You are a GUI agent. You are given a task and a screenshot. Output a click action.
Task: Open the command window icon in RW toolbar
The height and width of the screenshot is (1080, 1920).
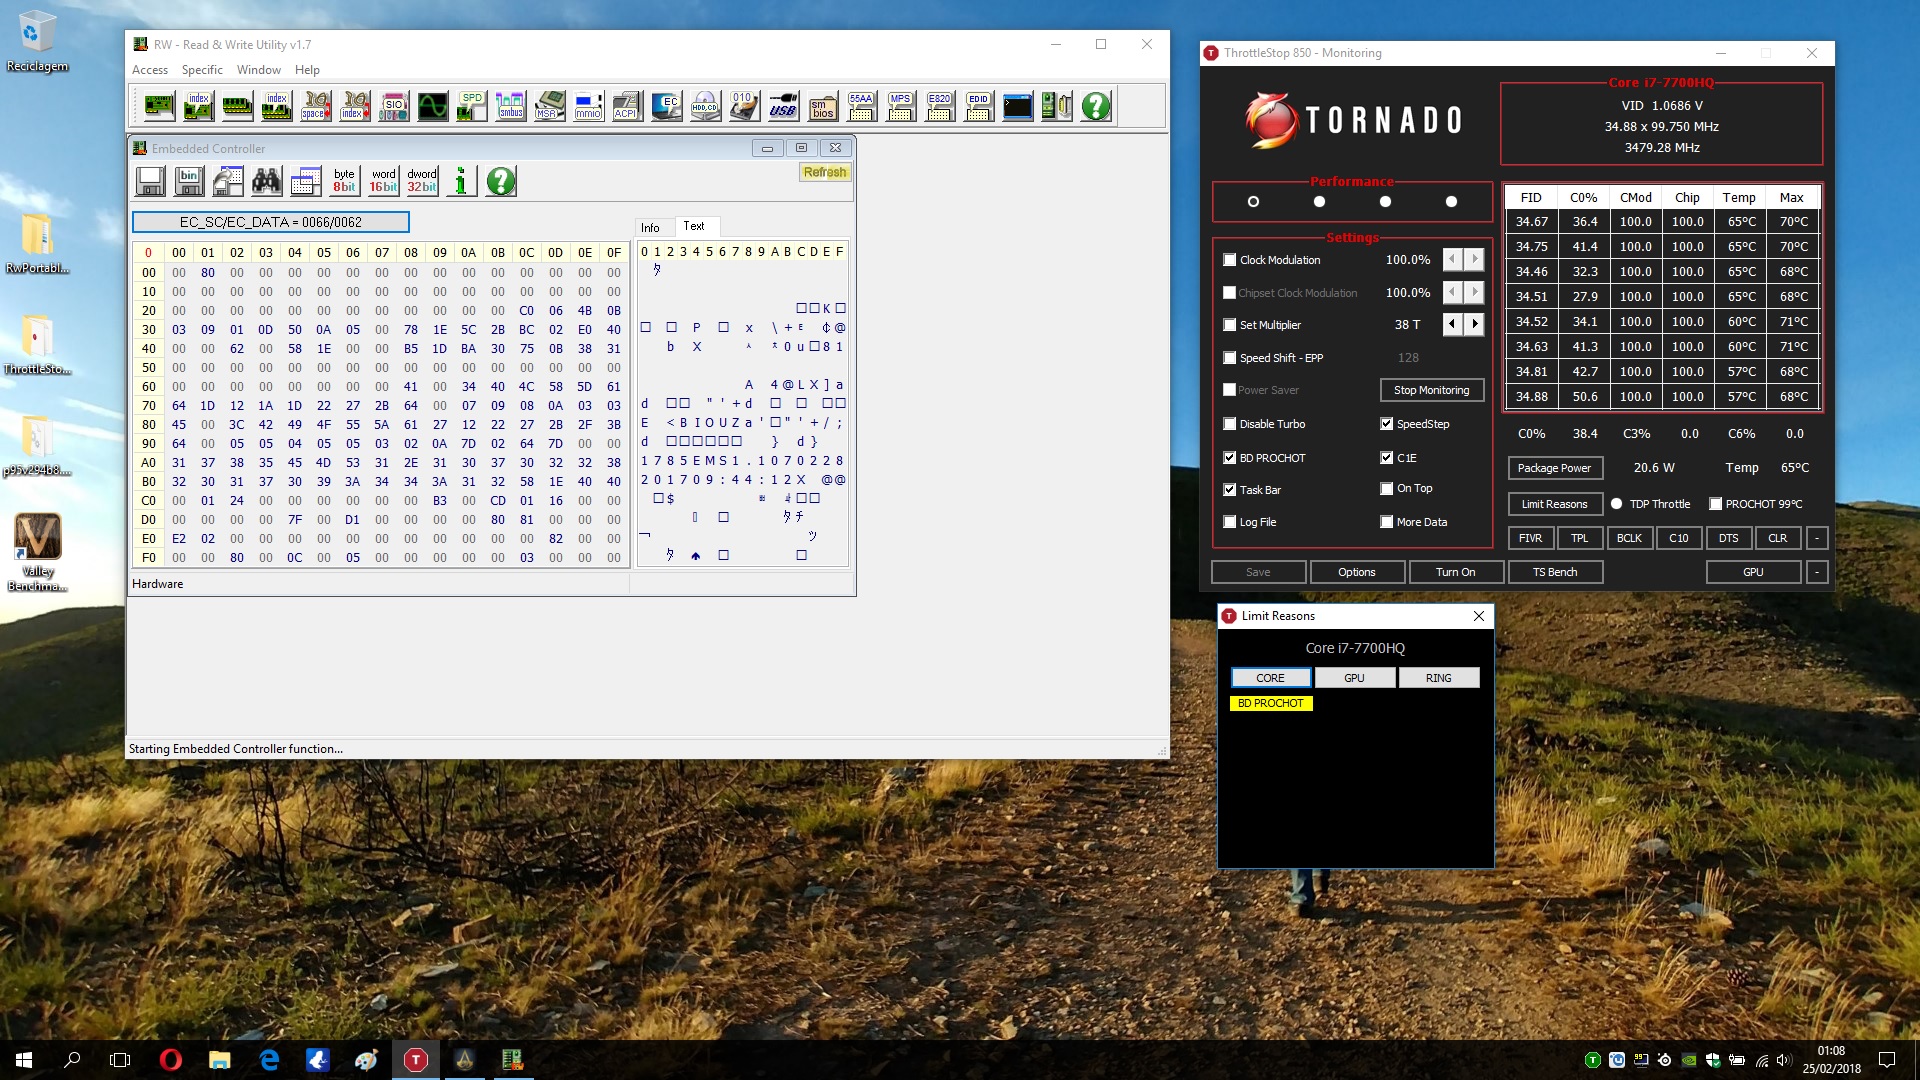click(1017, 105)
